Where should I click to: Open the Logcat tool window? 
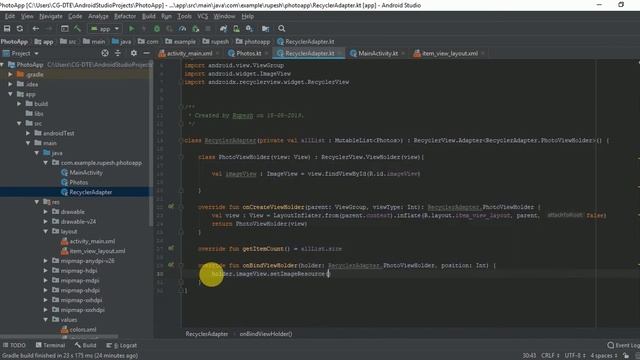(x=122, y=345)
